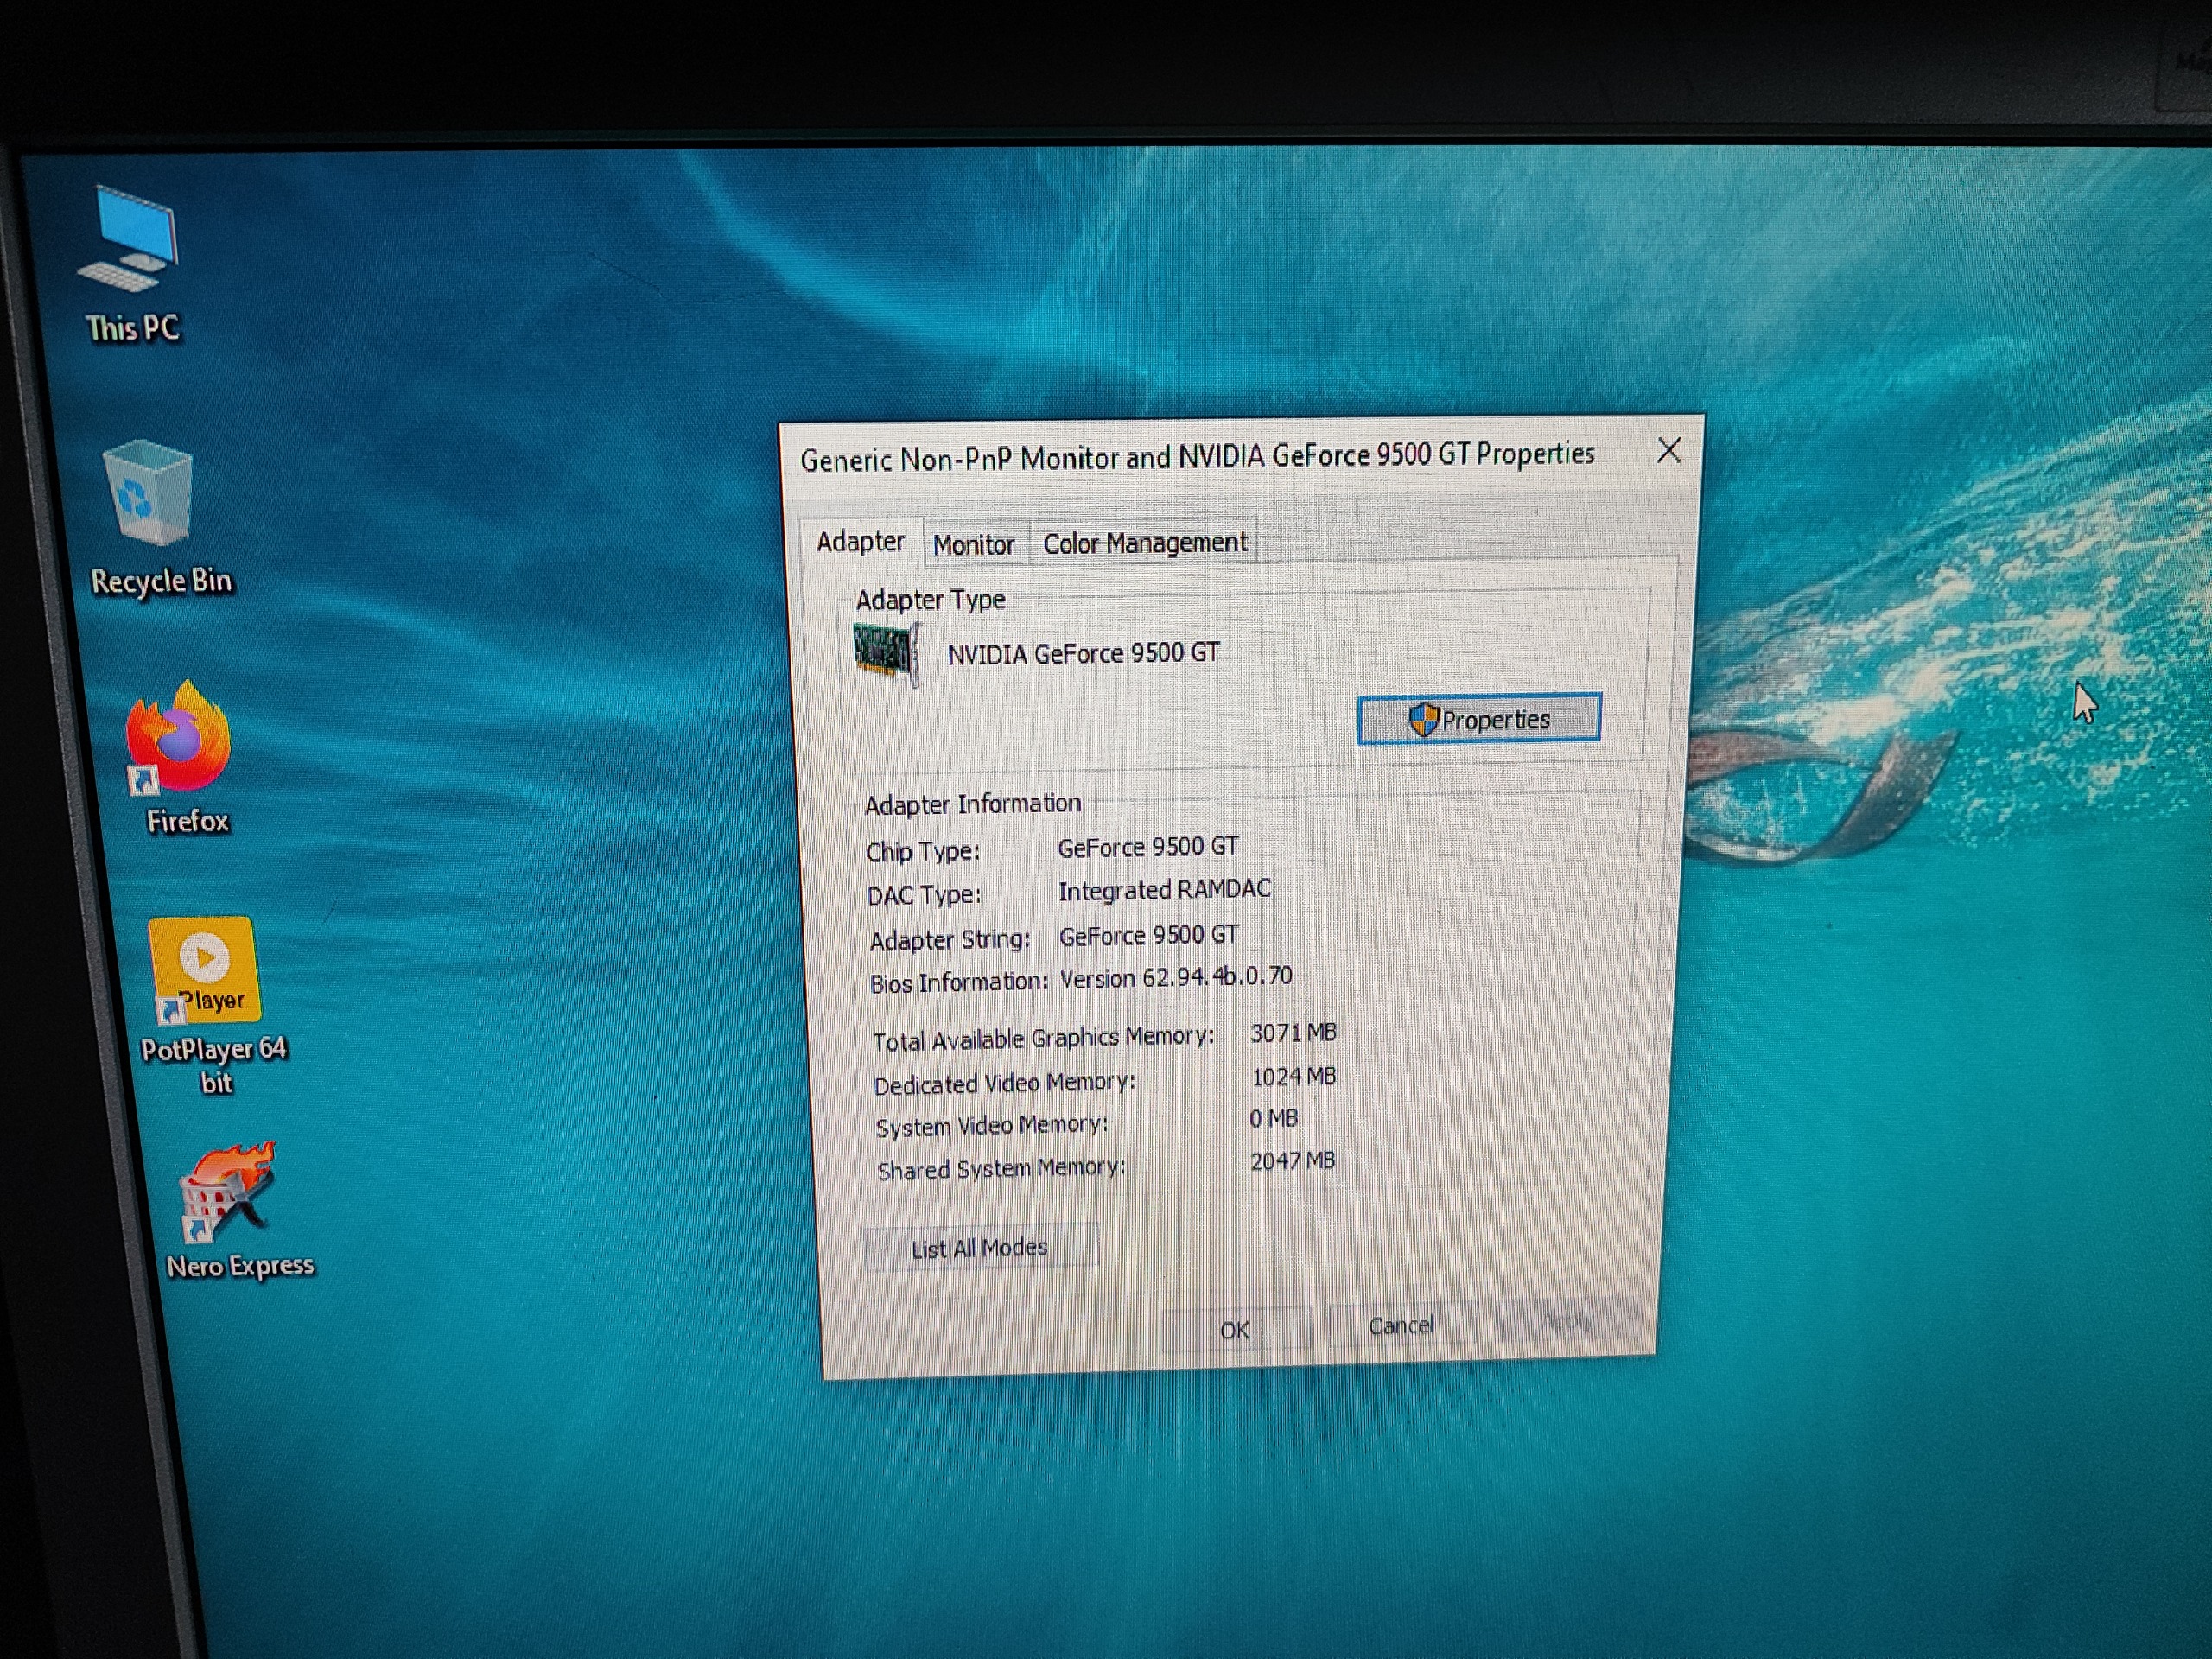Click the List All Modes button
This screenshot has height=1659, width=2212.
tap(979, 1248)
